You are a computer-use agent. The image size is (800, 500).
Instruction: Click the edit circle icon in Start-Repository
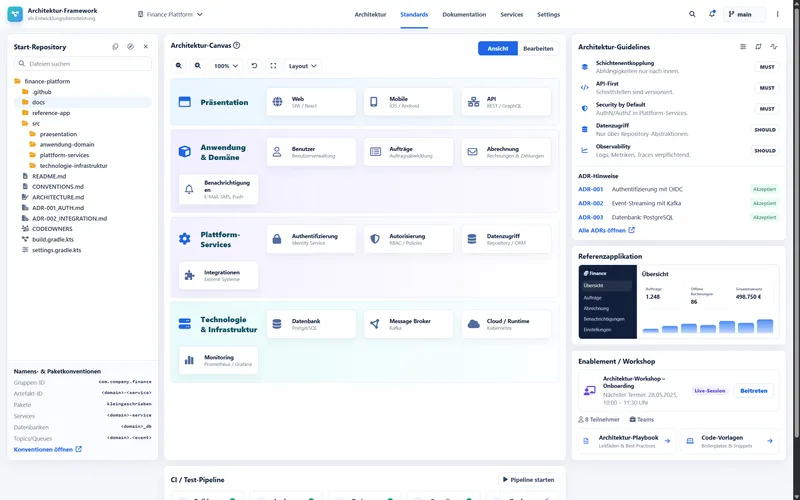(131, 46)
